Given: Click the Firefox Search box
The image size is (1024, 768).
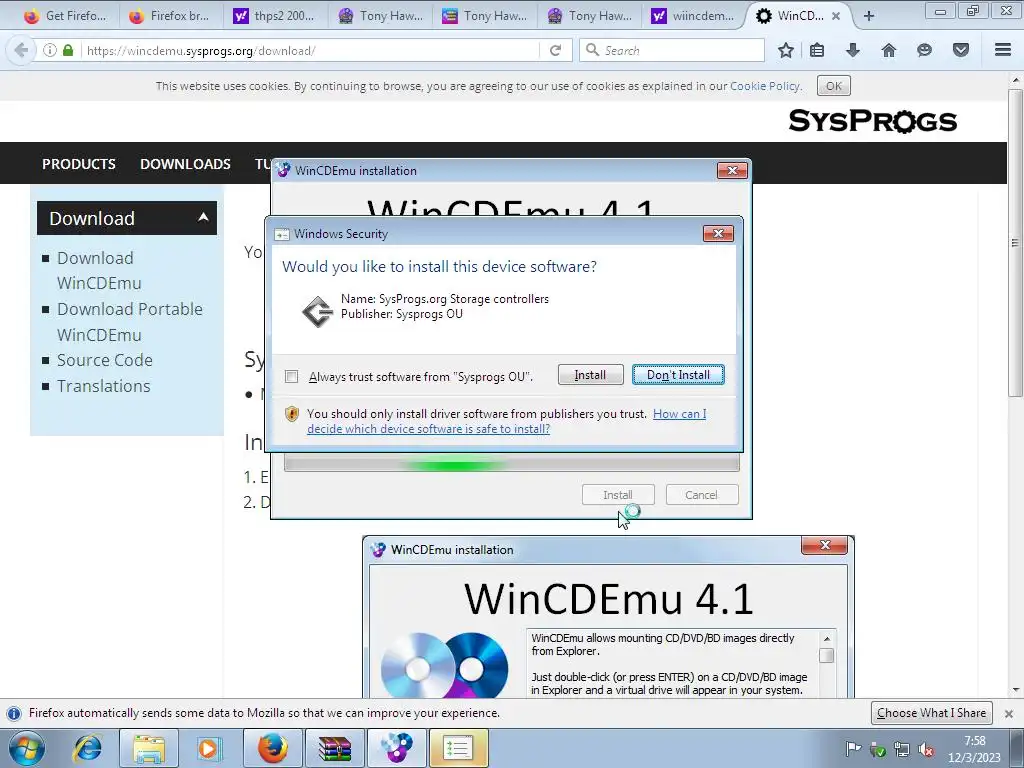Looking at the screenshot, I should pos(673,50).
